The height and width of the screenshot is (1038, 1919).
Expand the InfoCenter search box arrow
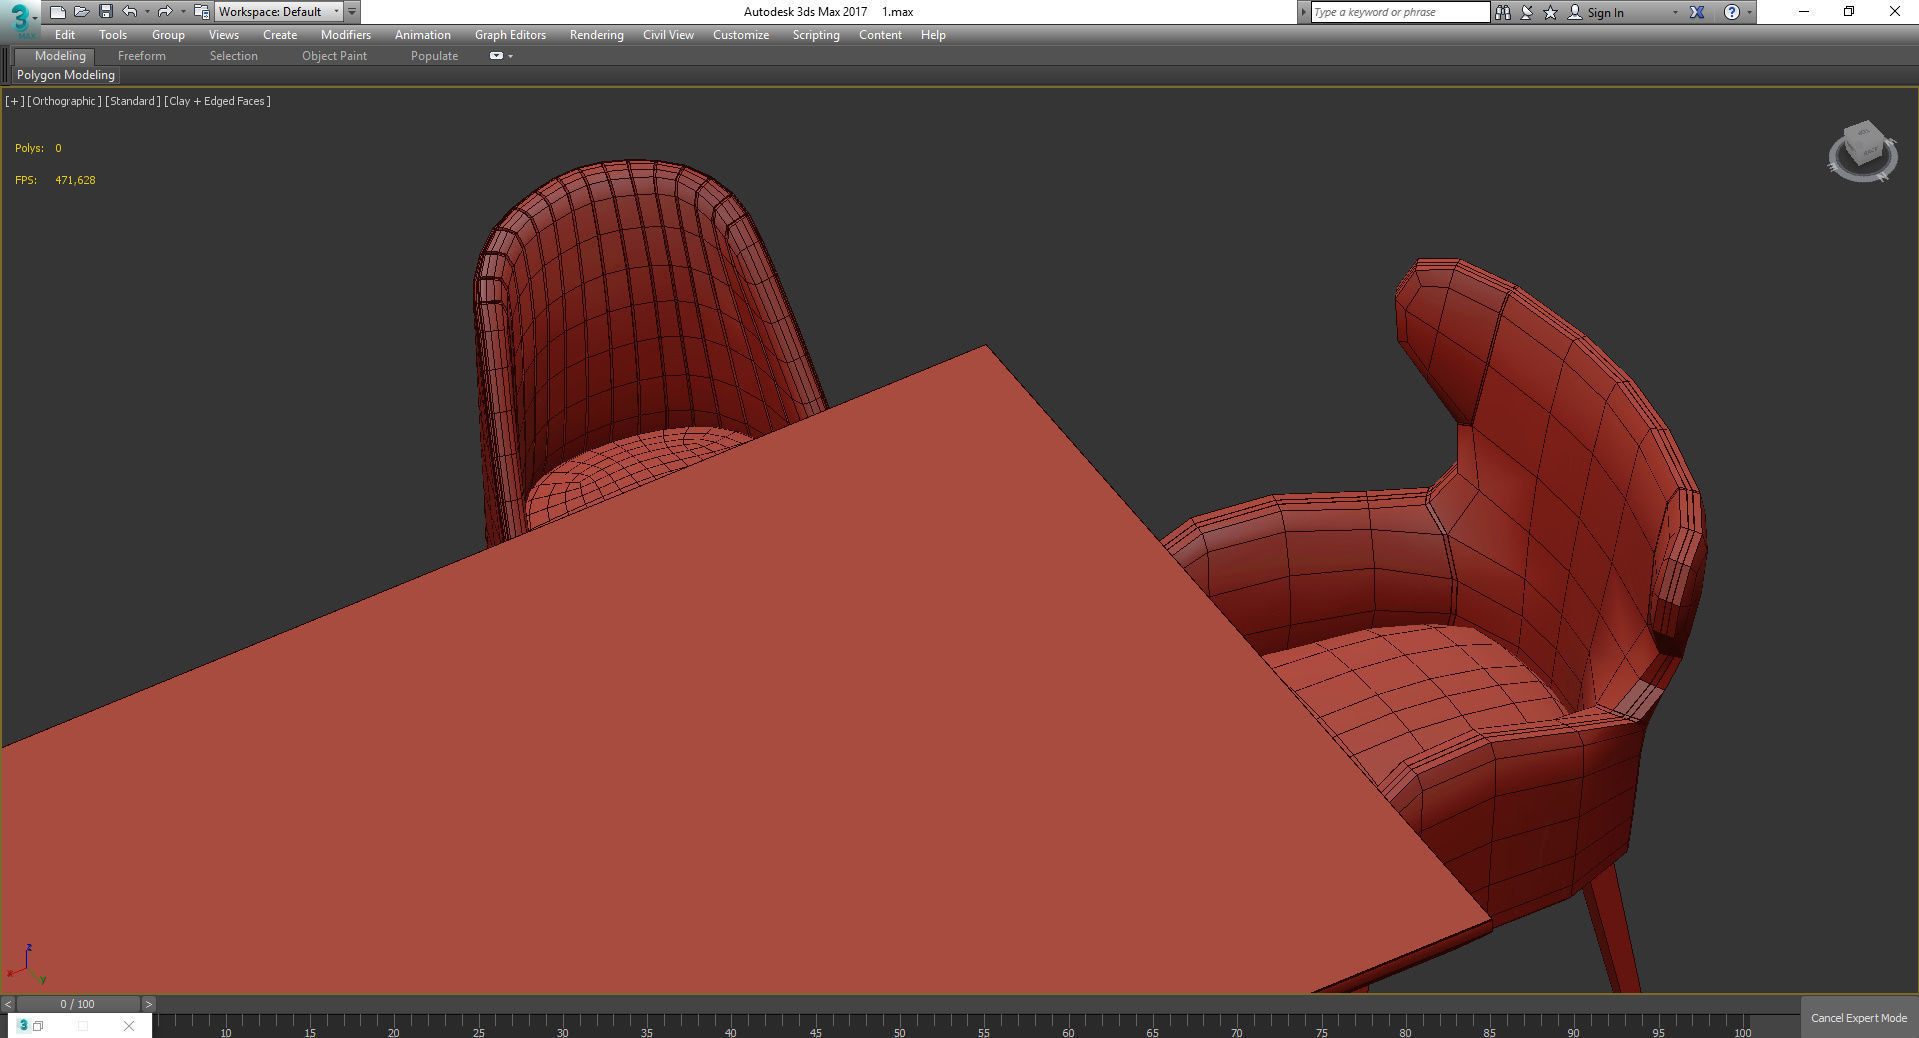(1303, 12)
